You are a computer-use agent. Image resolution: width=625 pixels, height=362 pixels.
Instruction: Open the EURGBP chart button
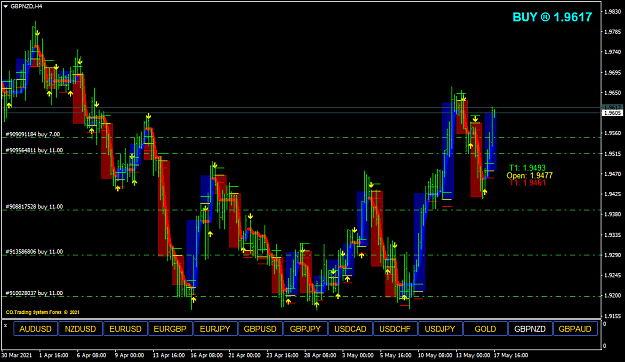point(170,329)
